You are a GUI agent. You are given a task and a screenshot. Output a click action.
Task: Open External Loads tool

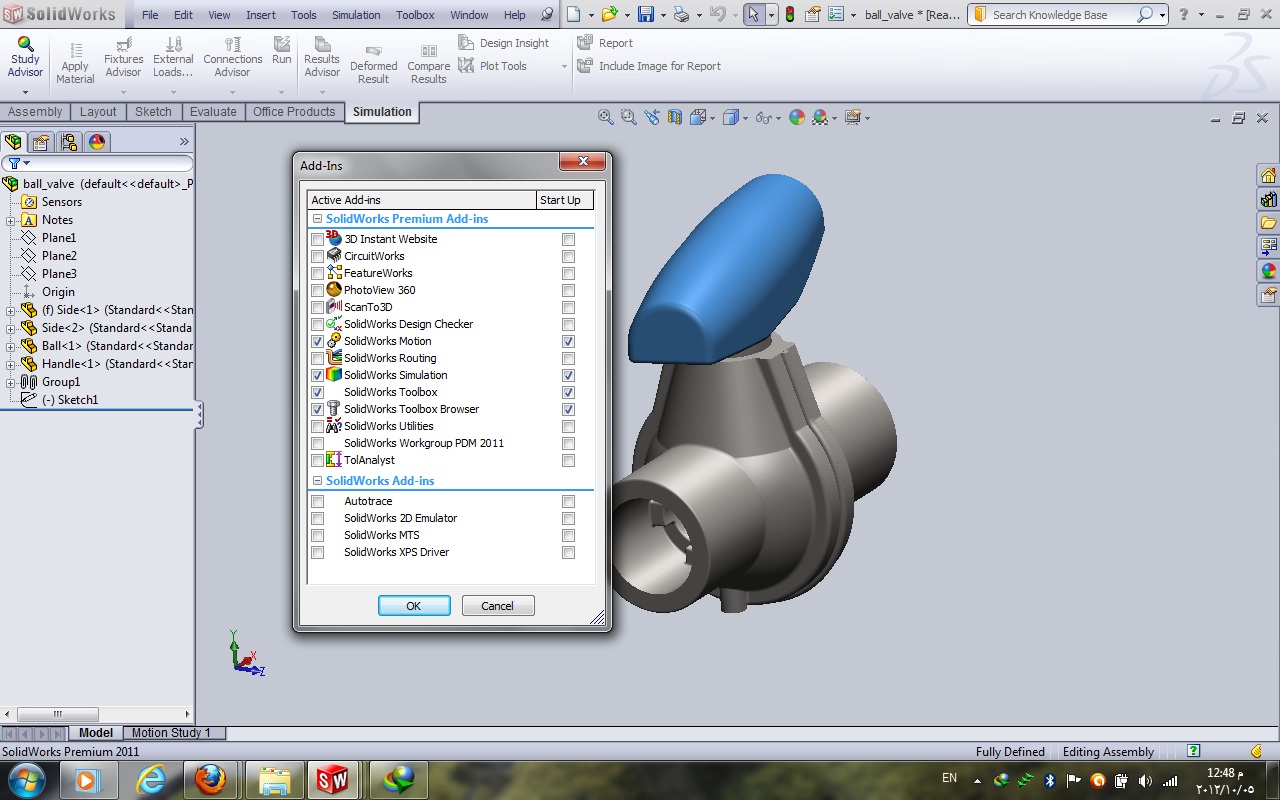pos(173,57)
